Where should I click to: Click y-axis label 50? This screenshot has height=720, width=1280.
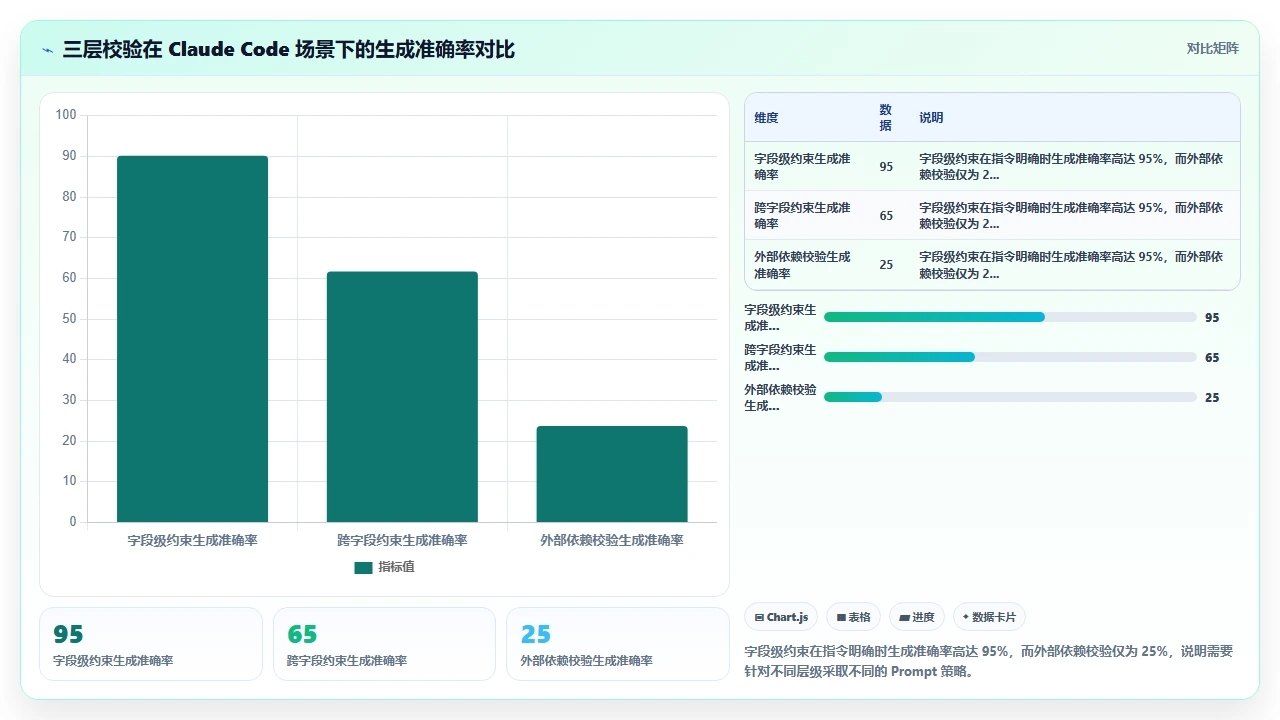(68, 319)
